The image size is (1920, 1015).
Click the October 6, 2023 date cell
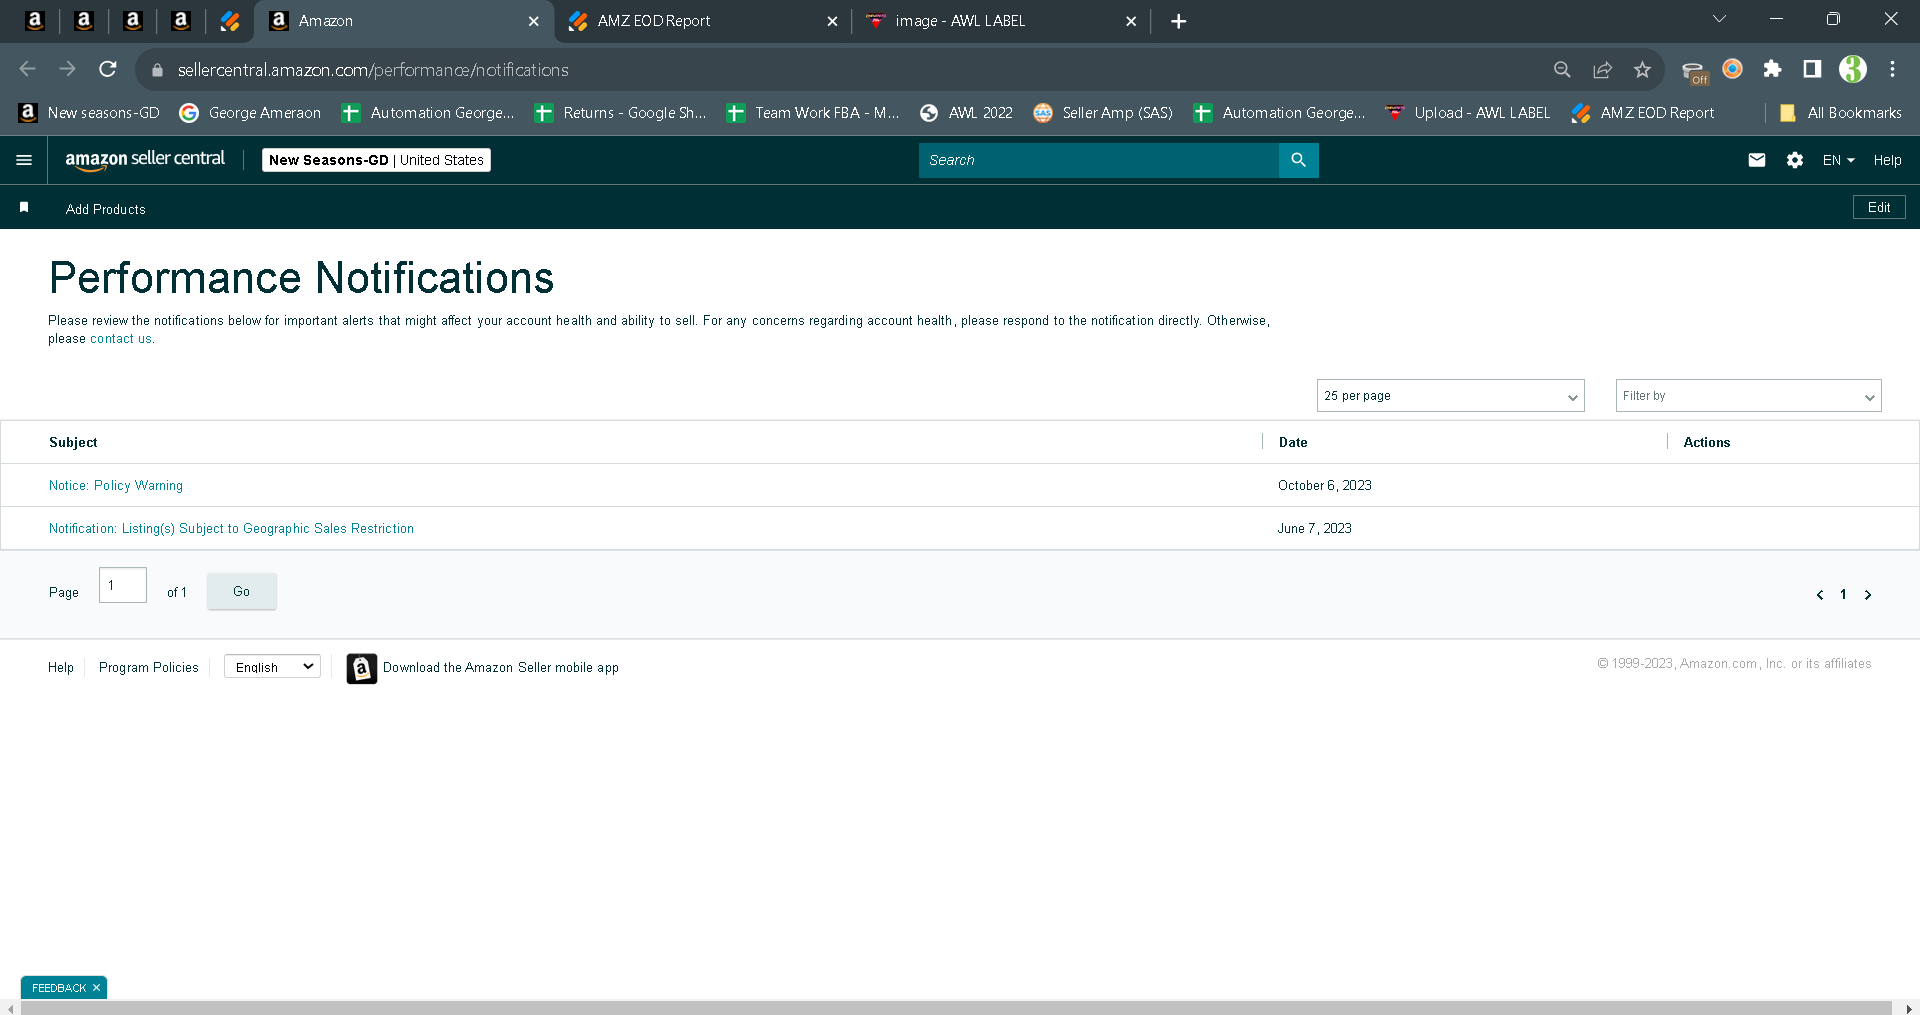(1325, 486)
